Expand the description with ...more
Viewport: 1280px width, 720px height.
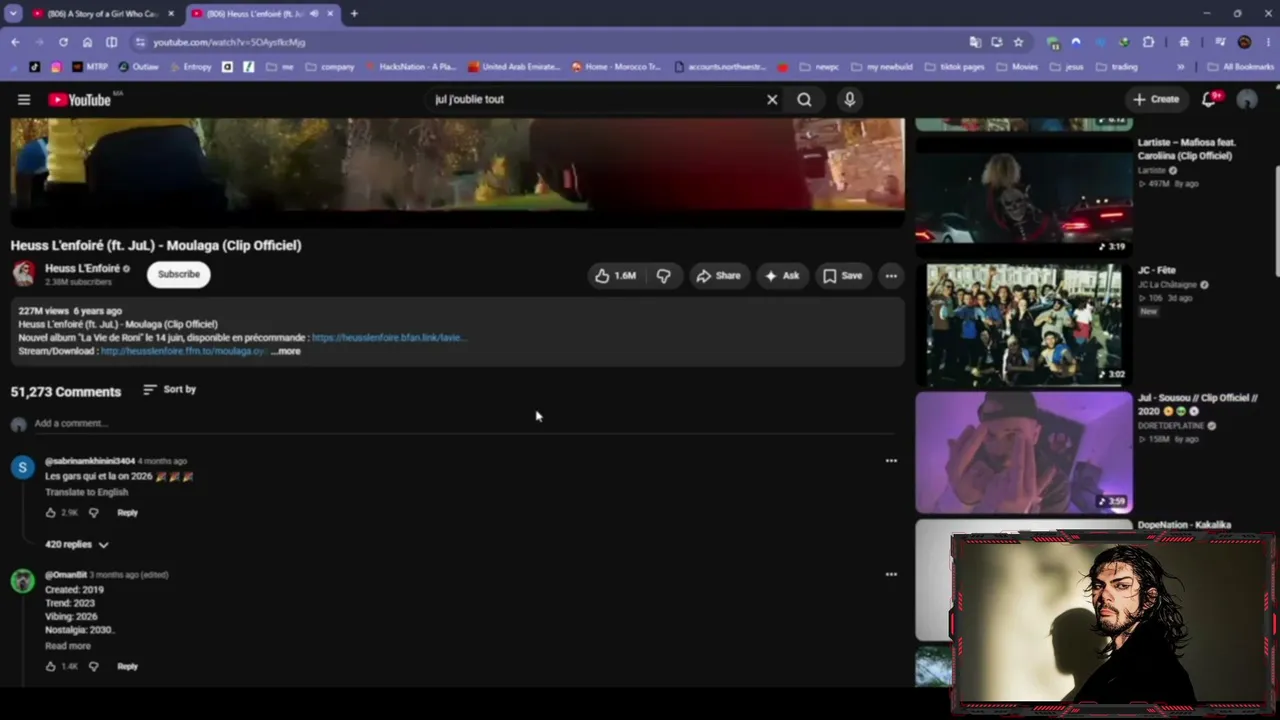286,351
